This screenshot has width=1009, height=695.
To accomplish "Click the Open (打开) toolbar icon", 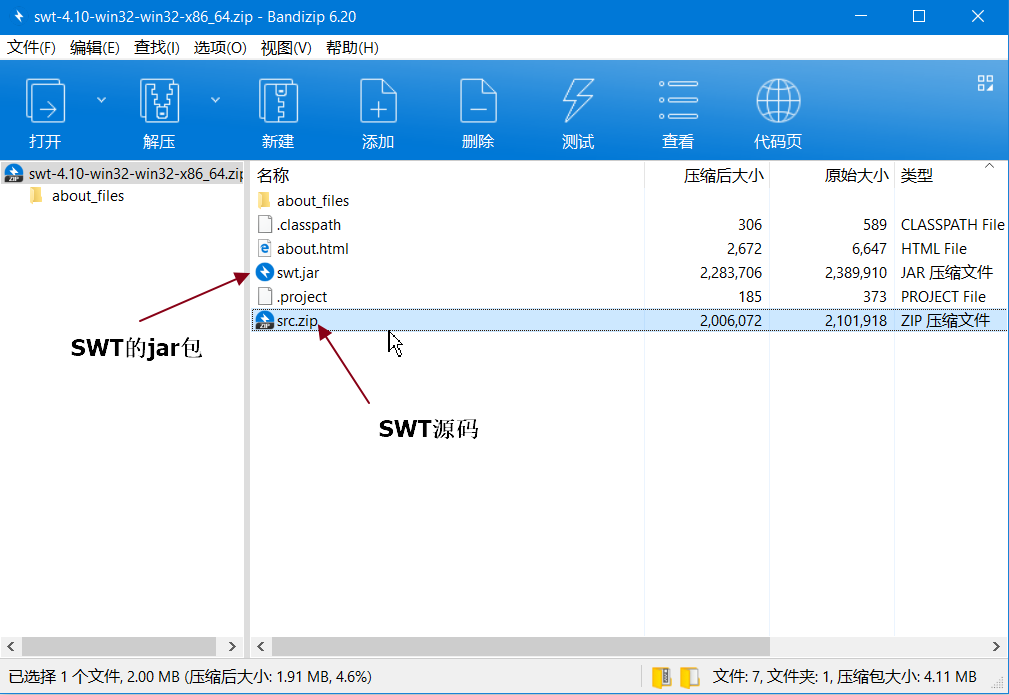I will [45, 100].
